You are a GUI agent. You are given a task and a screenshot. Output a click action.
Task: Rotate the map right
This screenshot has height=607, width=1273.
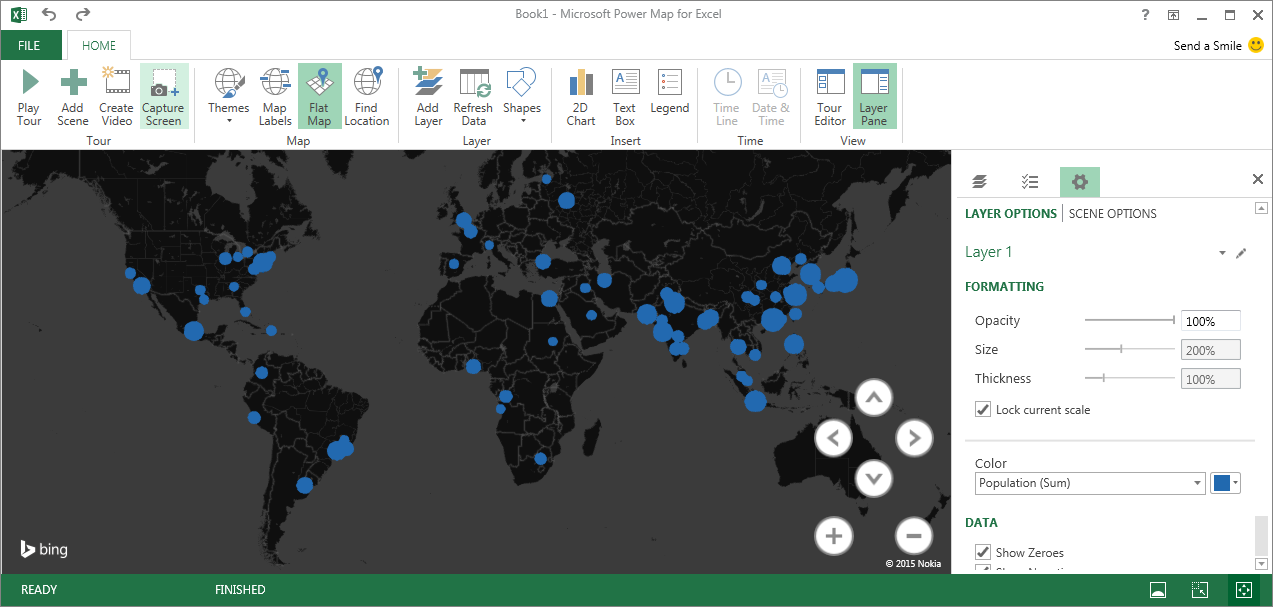point(914,437)
